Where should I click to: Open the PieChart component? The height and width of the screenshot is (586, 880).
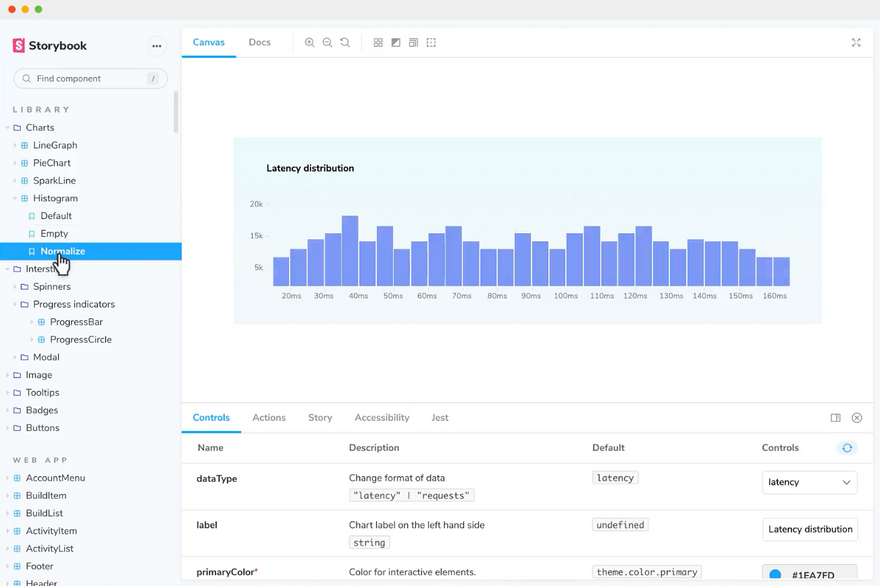[x=52, y=163]
